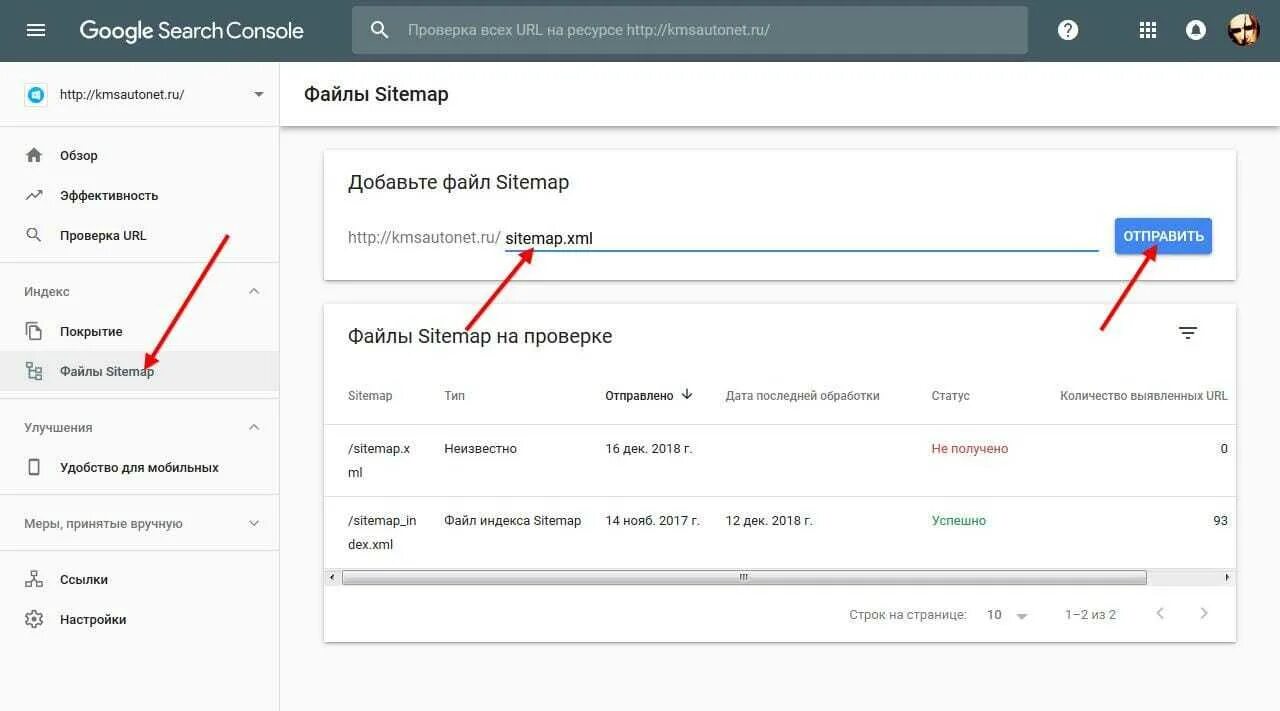The width and height of the screenshot is (1280, 711).
Task: Open the hamburger main menu
Action: (x=36, y=30)
